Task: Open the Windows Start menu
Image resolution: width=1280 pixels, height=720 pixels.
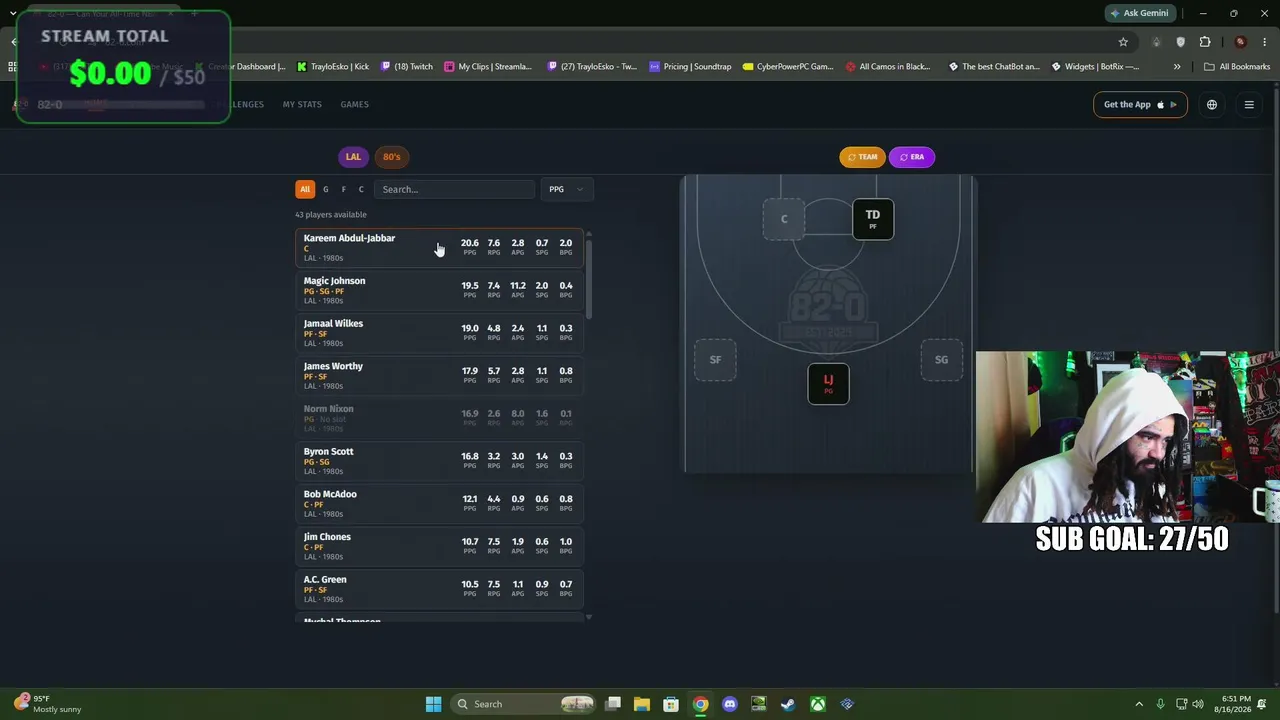Action: point(433,704)
